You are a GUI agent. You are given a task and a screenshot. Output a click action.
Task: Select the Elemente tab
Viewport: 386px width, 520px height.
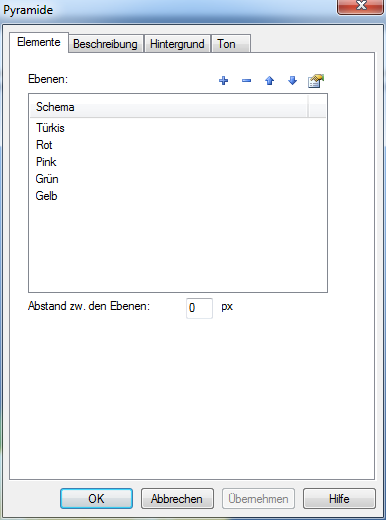click(x=39, y=42)
